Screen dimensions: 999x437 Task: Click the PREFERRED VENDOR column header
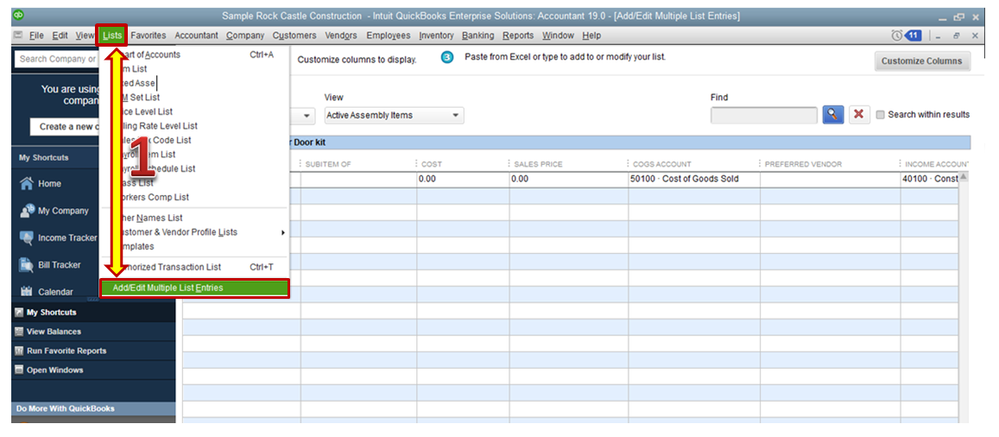[x=803, y=164]
